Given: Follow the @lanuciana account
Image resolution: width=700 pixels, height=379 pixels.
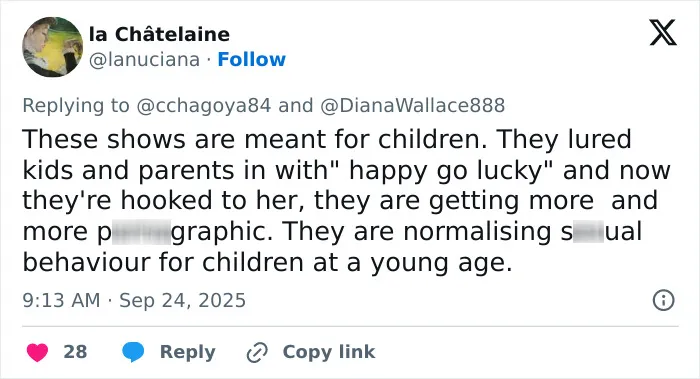Looking at the screenshot, I should coord(251,59).
